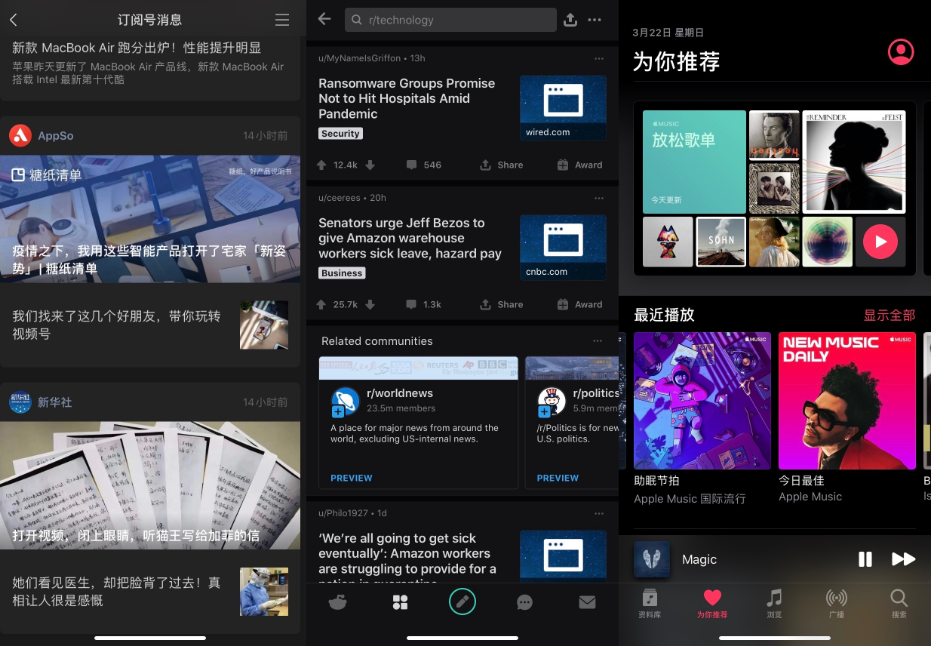Screen dimensions: 932x646
Task: Open the New Music Daily playlist cover
Action: point(847,401)
